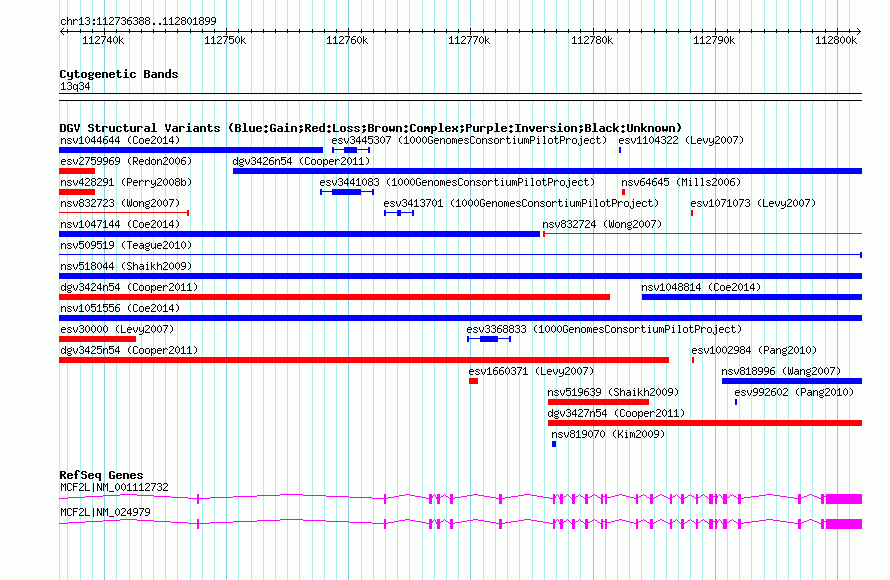Click the red dgv3425n54 loss bar
The height and width of the screenshot is (580, 890).
(364, 360)
